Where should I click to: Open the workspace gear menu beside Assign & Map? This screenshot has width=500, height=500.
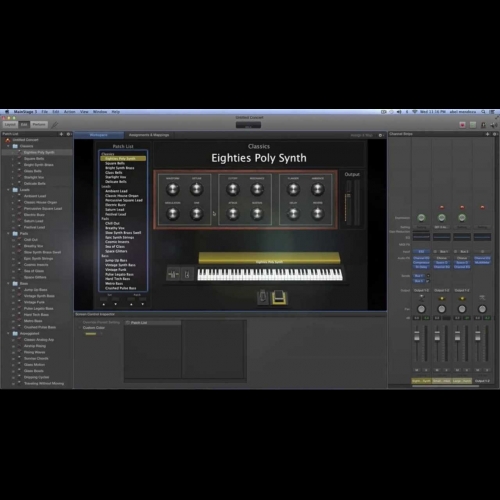tap(380, 135)
